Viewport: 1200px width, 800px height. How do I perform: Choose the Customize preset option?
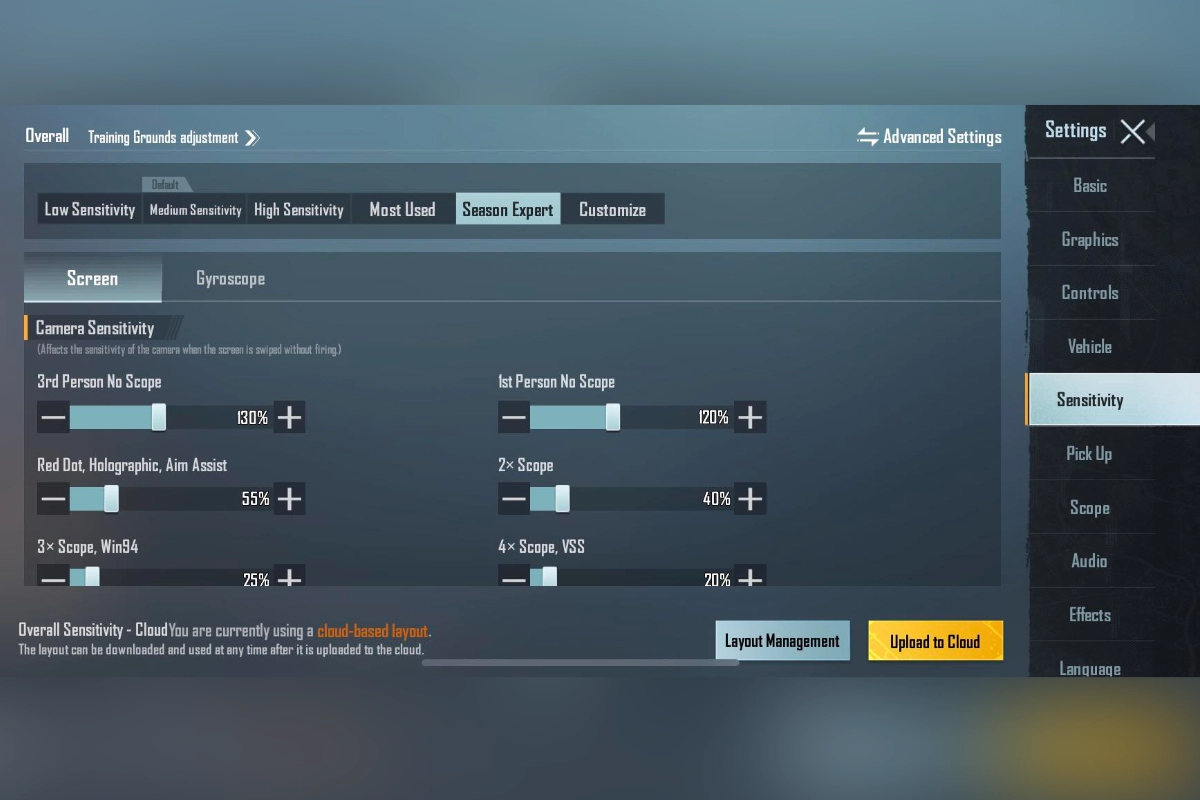(x=612, y=209)
